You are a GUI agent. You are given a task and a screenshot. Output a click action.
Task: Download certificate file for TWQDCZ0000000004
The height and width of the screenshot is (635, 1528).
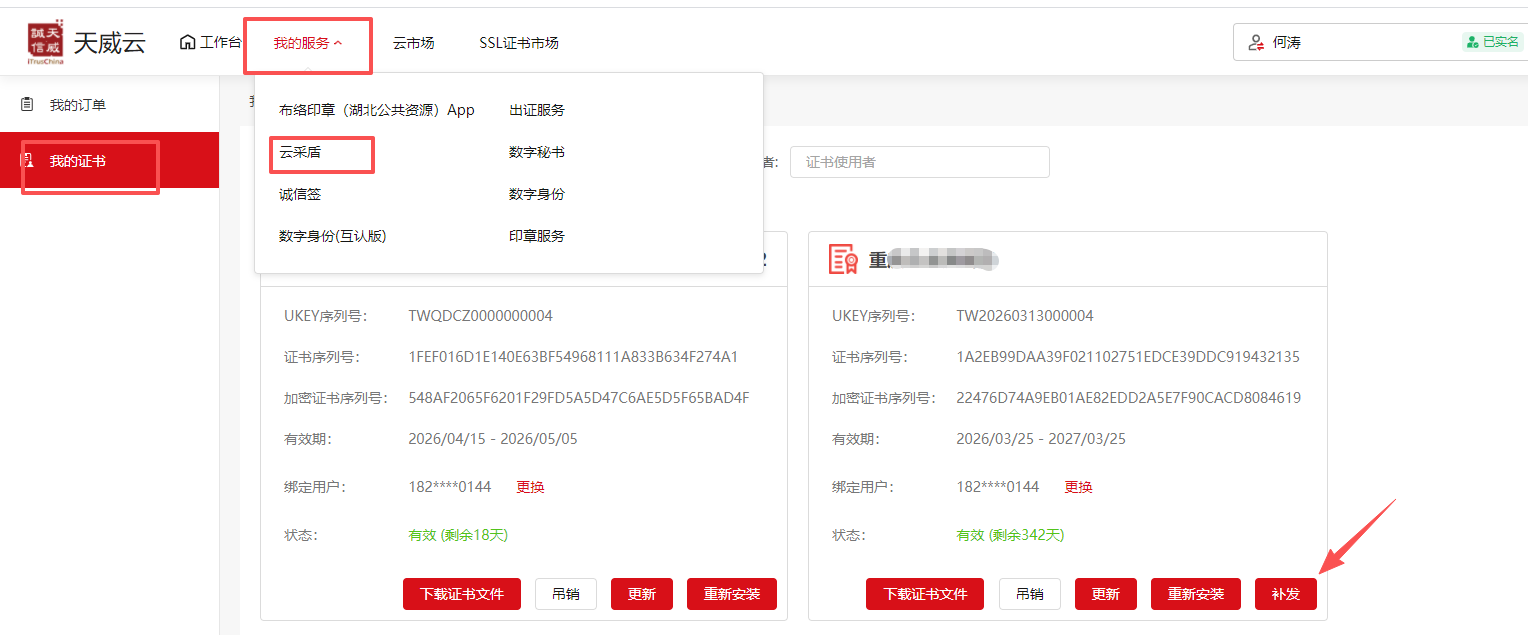[x=462, y=594]
